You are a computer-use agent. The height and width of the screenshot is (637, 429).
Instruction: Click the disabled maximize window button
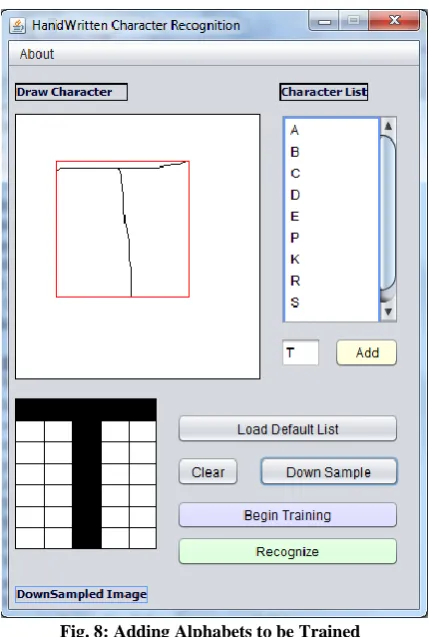click(x=354, y=21)
